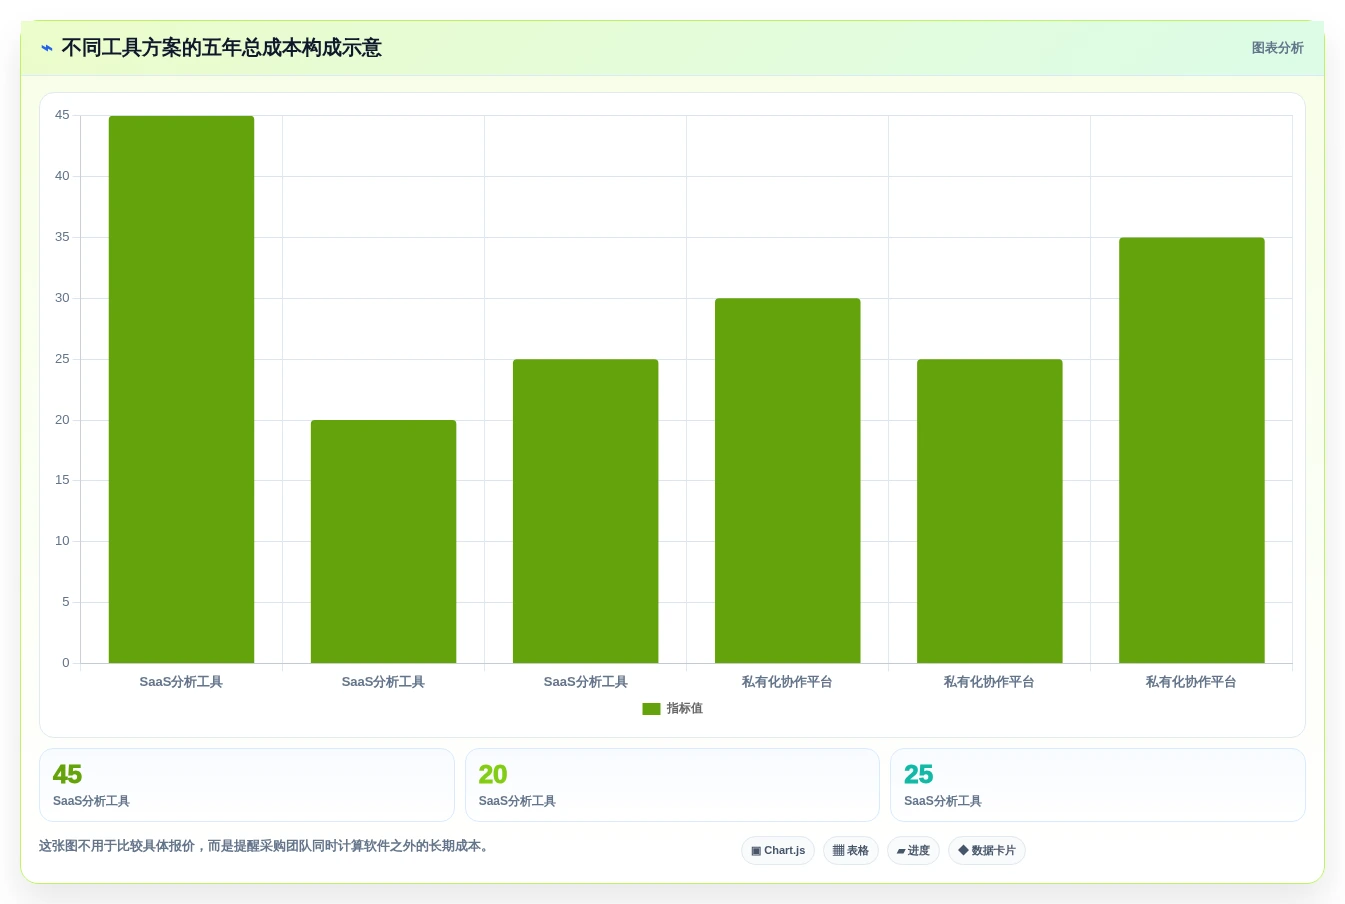1345x904 pixels.
Task: Click the chart title 不同工具方案的五年总成本构成示意
Action: [221, 48]
